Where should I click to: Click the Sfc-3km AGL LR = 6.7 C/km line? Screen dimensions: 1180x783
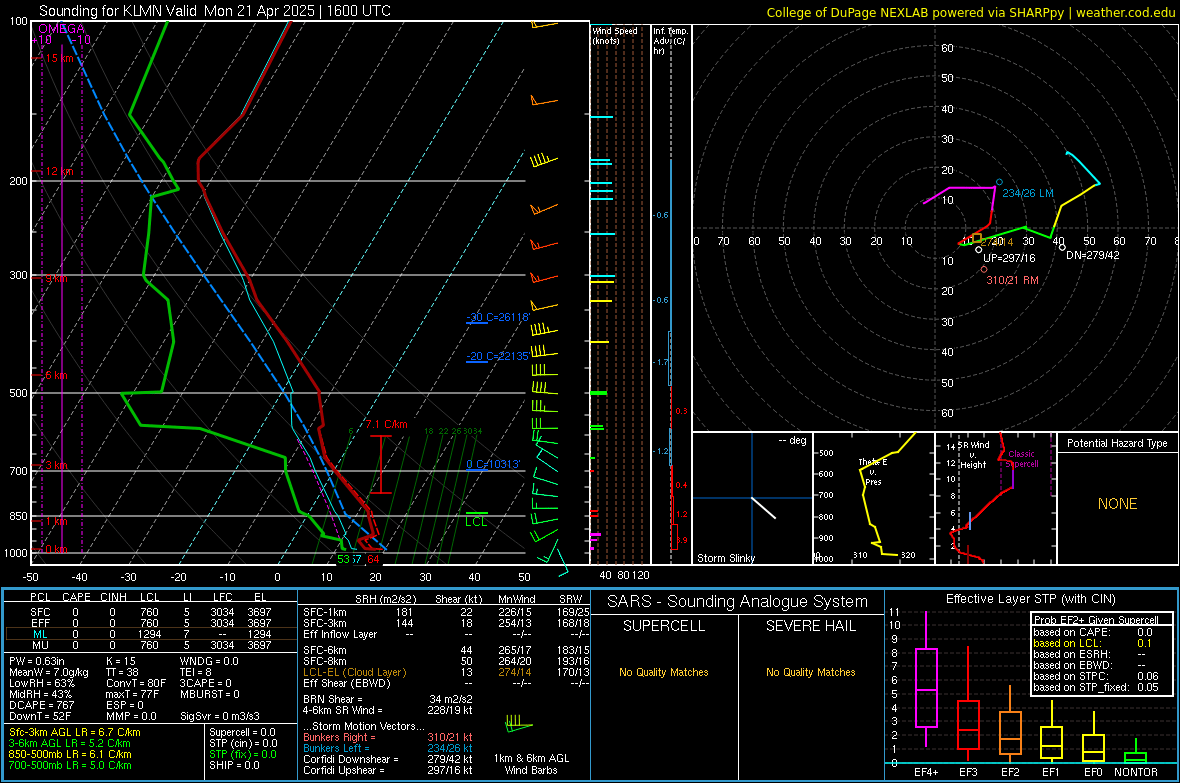coord(75,732)
